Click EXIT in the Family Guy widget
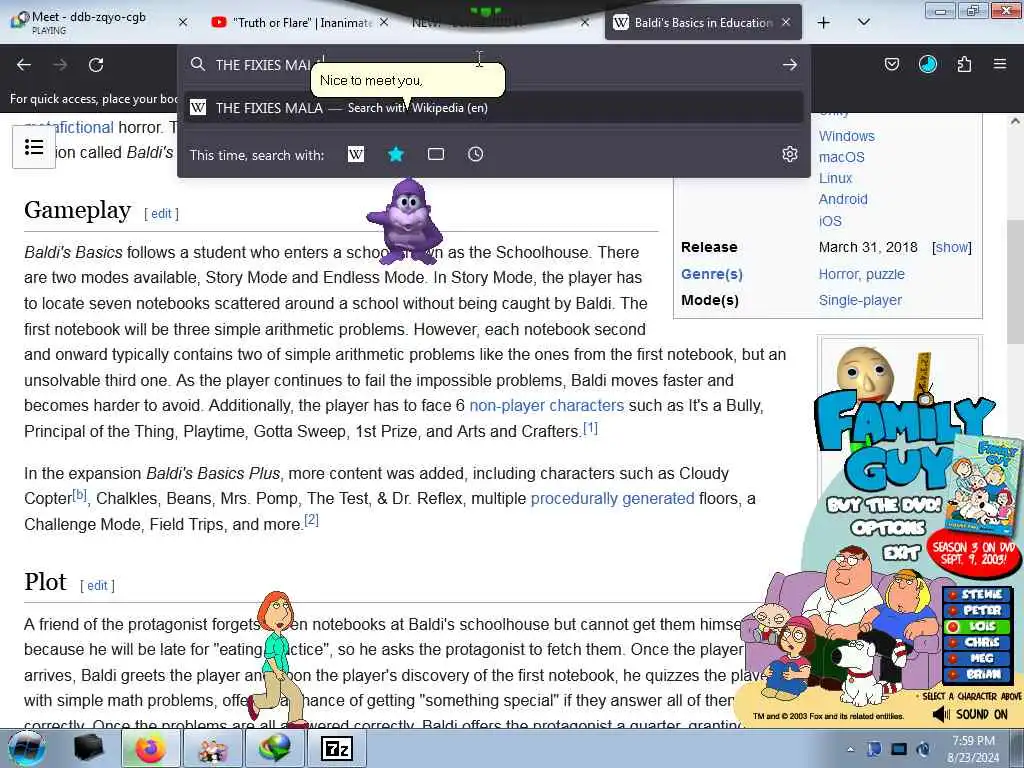Image resolution: width=1024 pixels, height=768 pixels. pyautogui.click(x=902, y=553)
